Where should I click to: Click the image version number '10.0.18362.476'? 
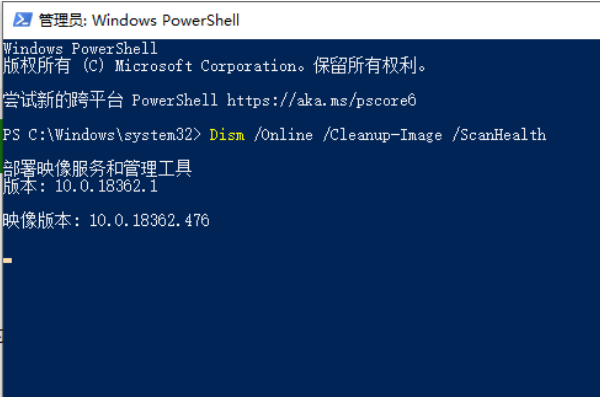(x=149, y=221)
